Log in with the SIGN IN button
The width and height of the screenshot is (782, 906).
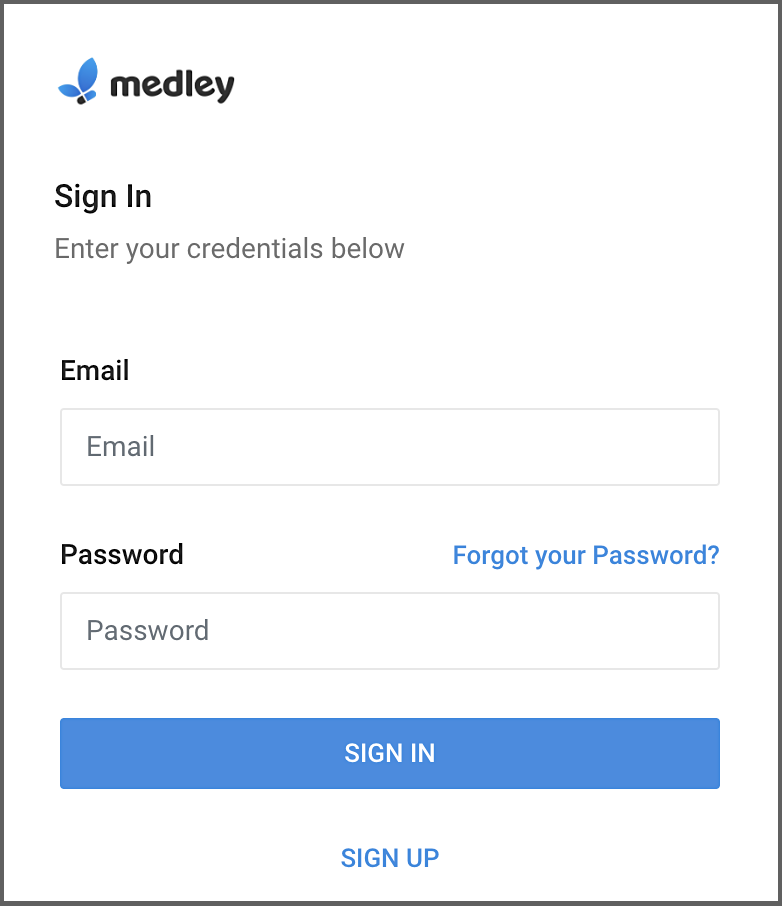click(390, 753)
